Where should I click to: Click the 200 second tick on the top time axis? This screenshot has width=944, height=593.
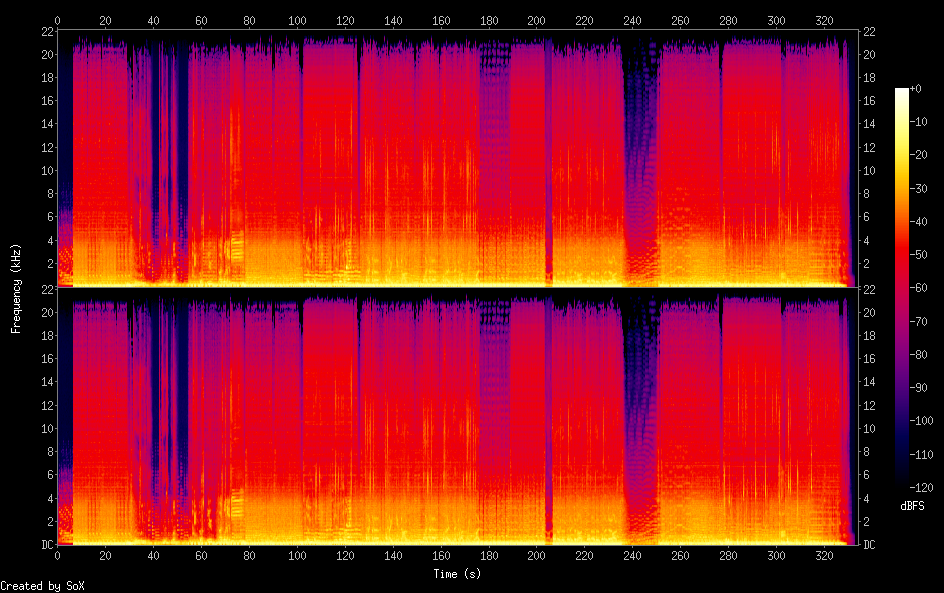(536, 20)
